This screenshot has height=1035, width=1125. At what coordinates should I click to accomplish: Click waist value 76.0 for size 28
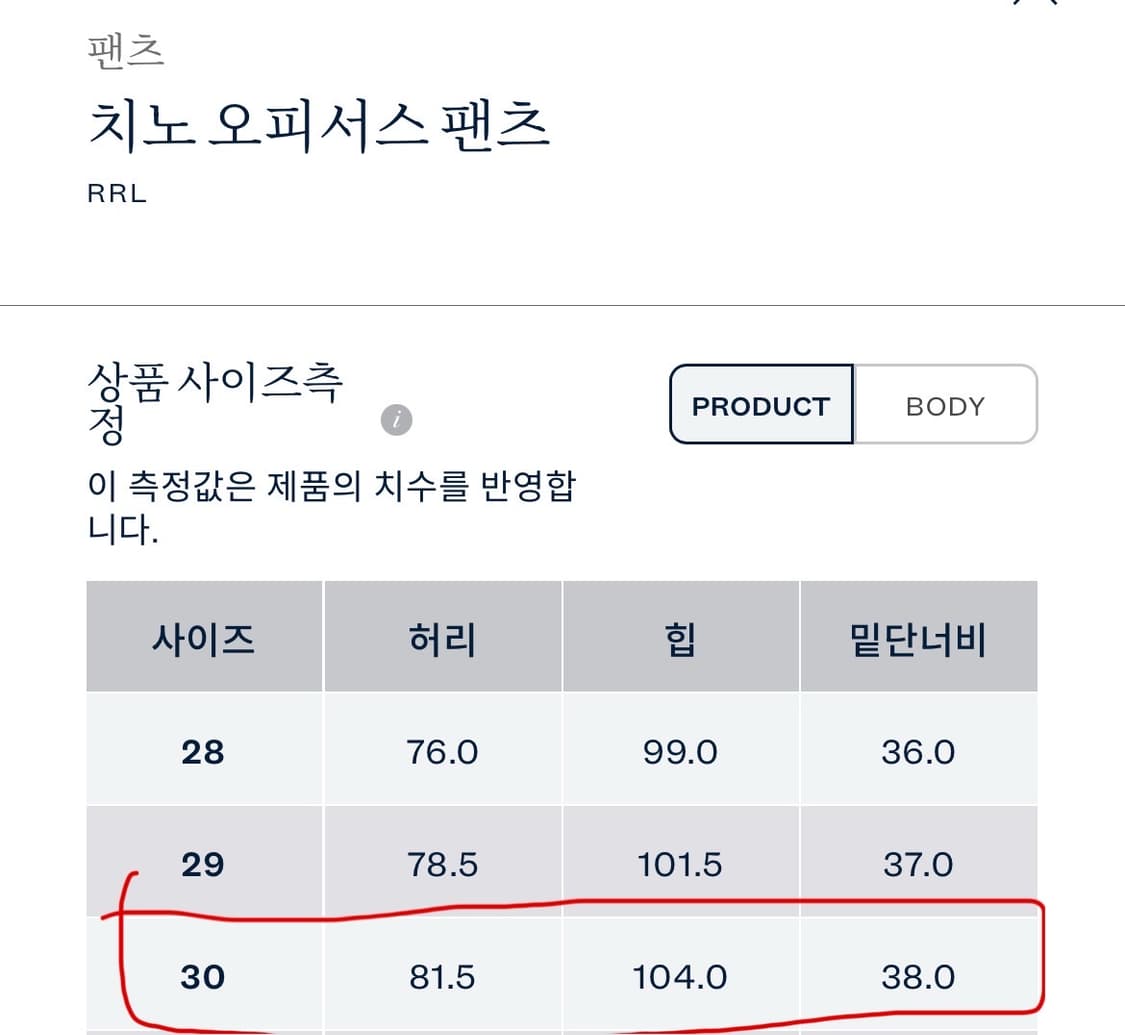[x=442, y=752]
